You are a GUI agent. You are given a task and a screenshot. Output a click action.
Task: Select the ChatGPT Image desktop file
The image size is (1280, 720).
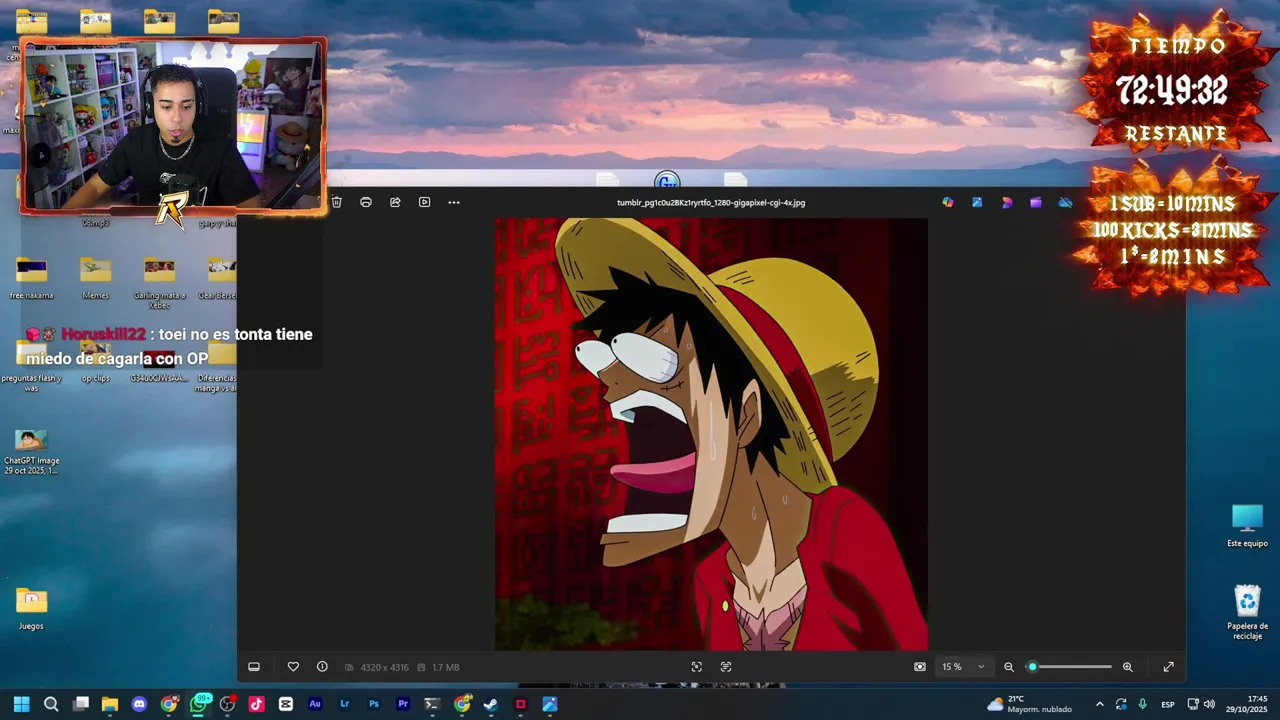(x=31, y=451)
